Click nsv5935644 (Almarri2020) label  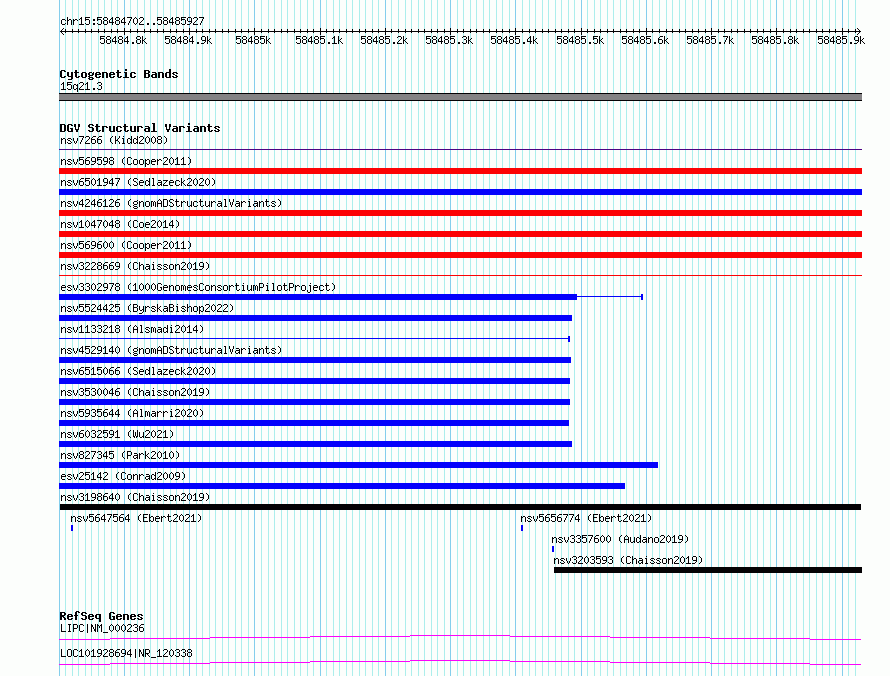pyautogui.click(x=132, y=413)
